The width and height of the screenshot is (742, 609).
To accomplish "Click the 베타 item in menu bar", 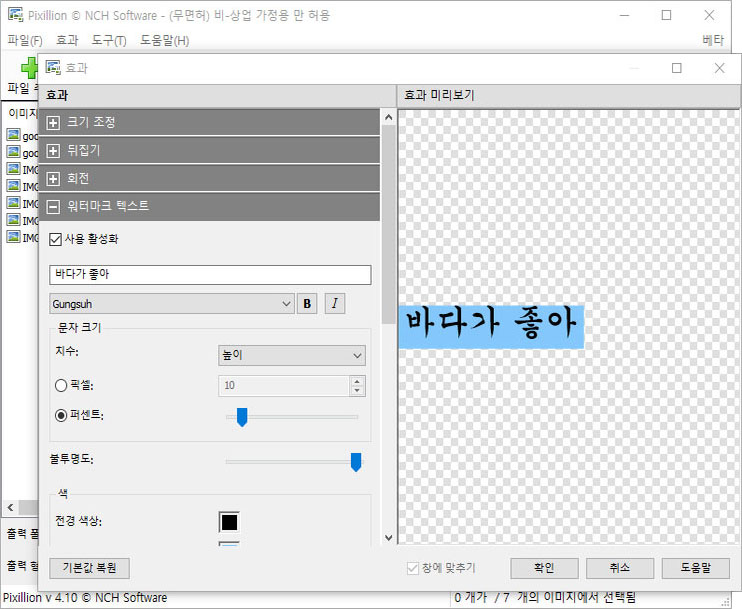I will click(713, 41).
